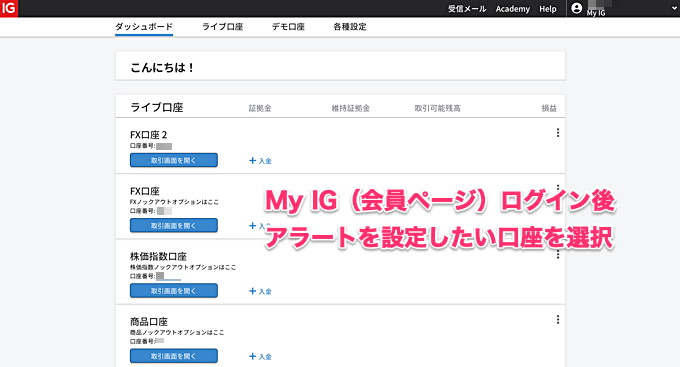
Task: Open the My IG user profile icon
Action: tap(576, 8)
